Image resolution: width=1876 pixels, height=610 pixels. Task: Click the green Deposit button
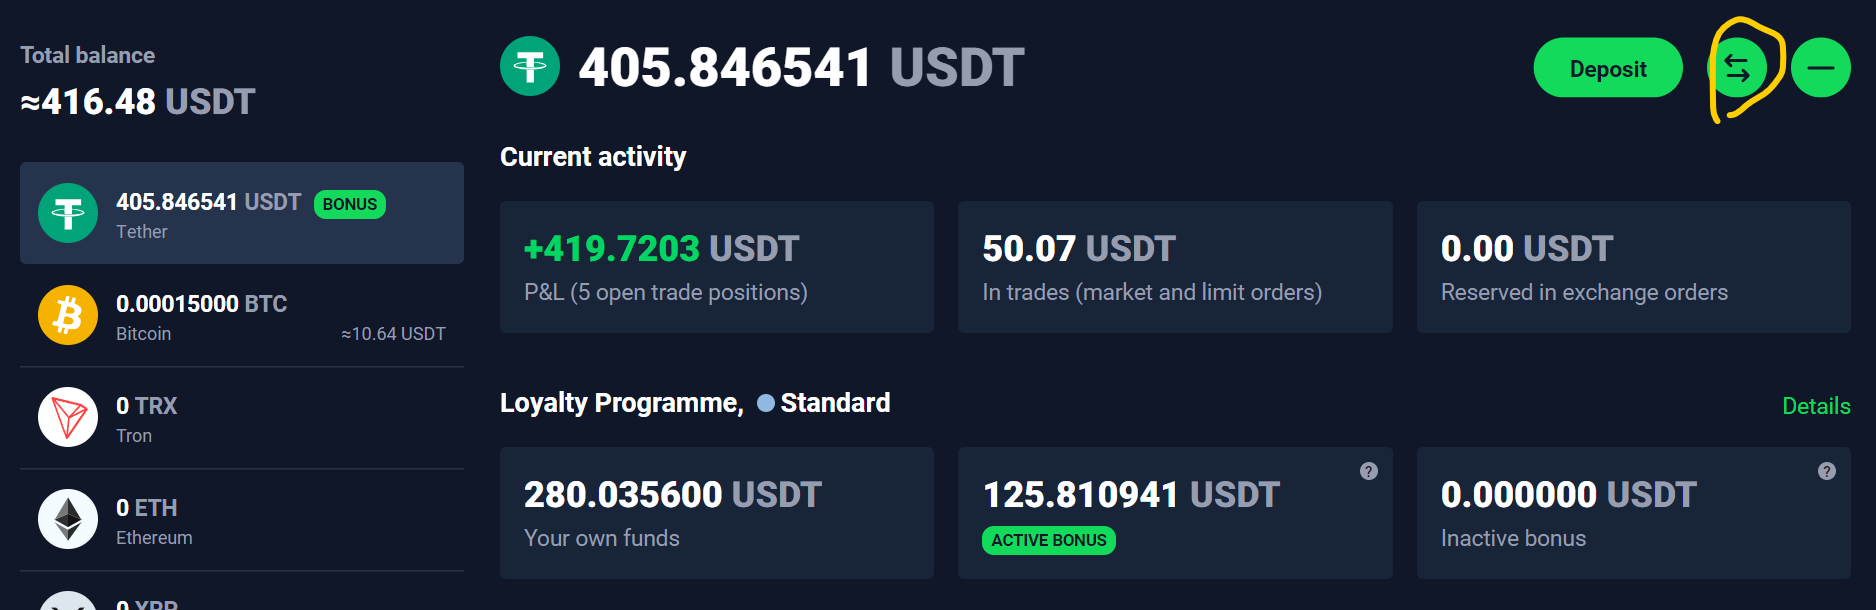(1607, 68)
